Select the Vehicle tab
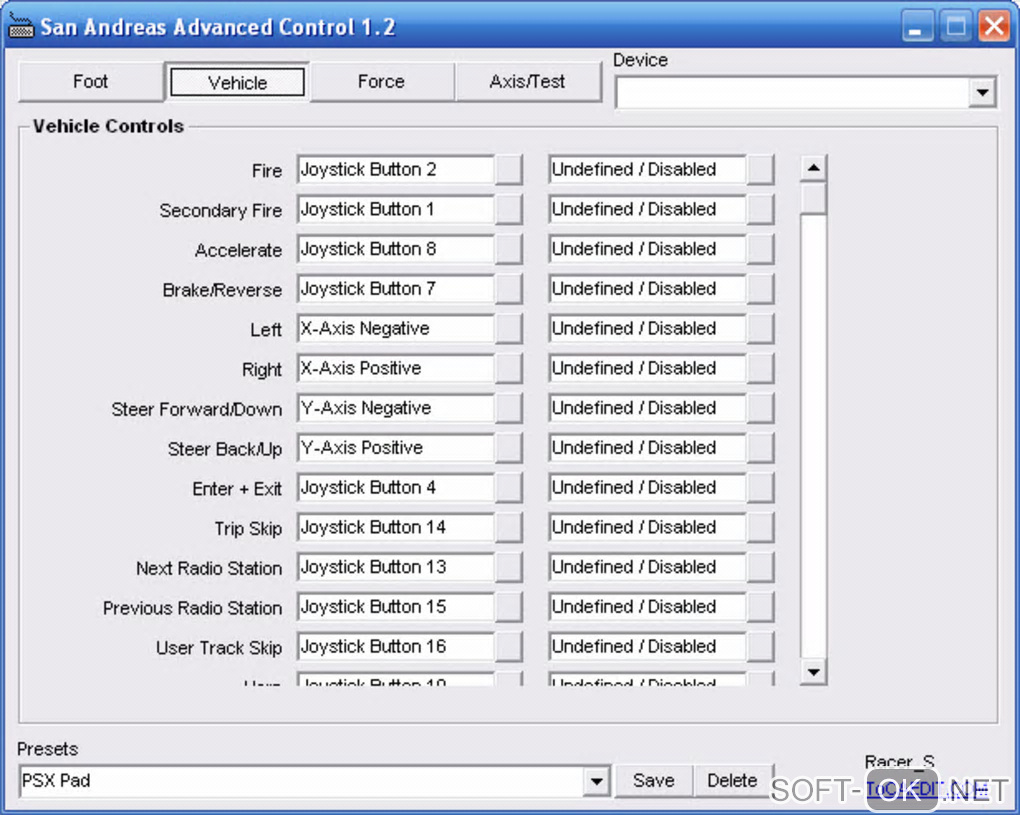Image resolution: width=1020 pixels, height=815 pixels. [x=237, y=83]
